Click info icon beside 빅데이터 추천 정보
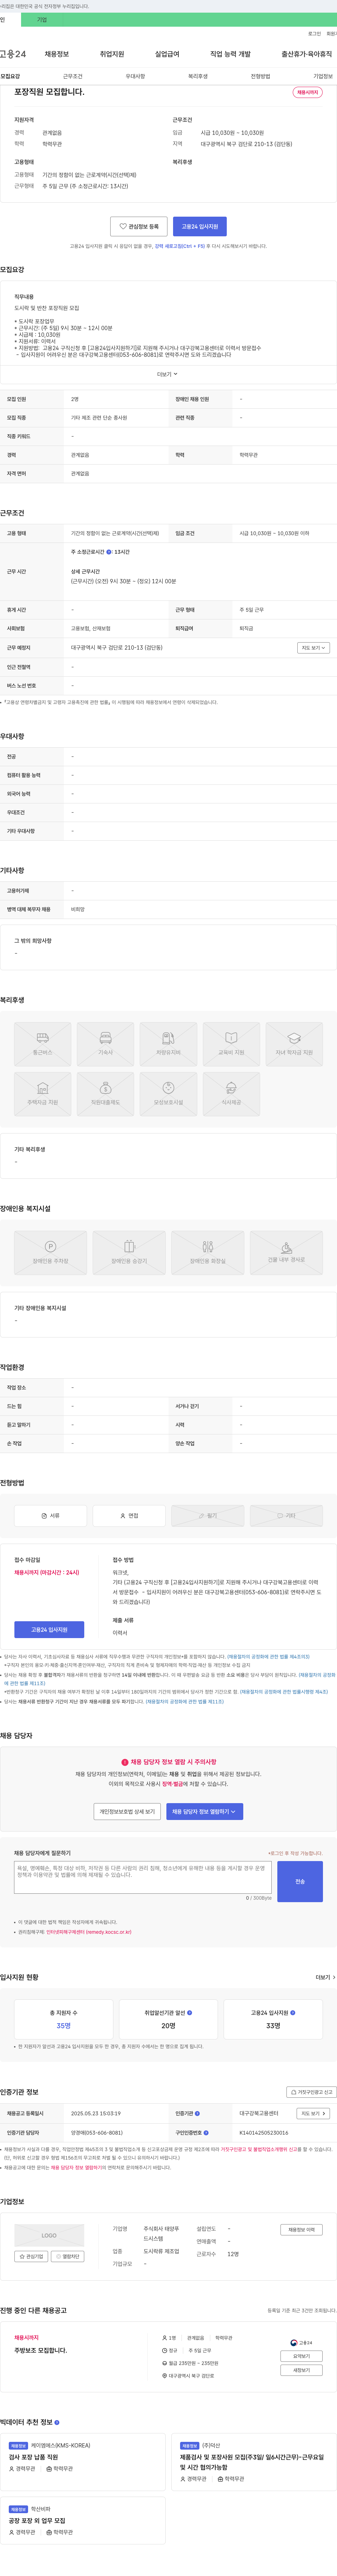 tap(57, 2422)
